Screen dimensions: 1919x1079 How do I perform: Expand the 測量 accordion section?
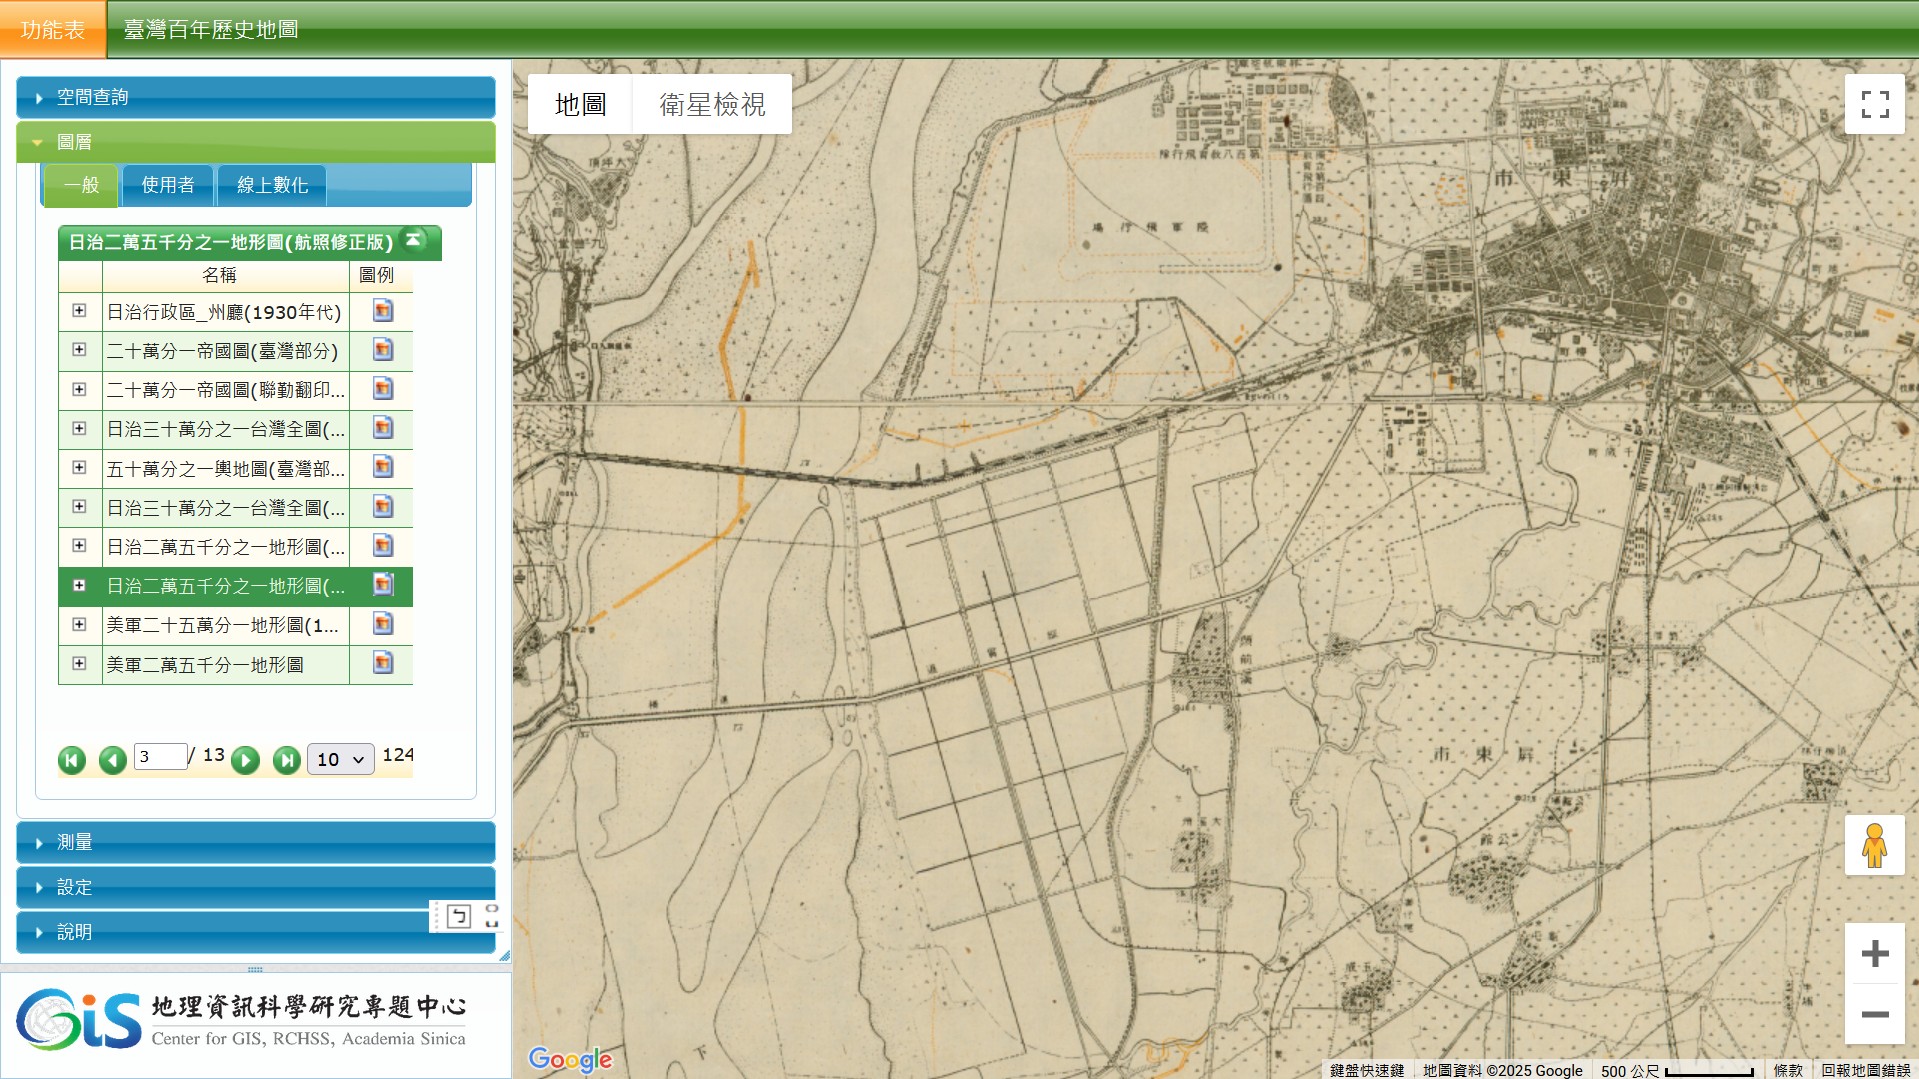pyautogui.click(x=256, y=842)
